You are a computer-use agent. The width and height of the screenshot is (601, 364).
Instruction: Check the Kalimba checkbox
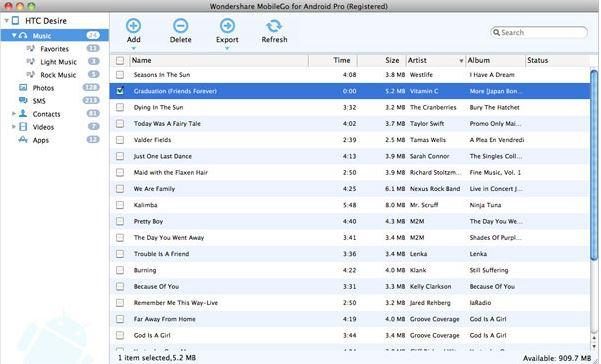click(x=120, y=205)
